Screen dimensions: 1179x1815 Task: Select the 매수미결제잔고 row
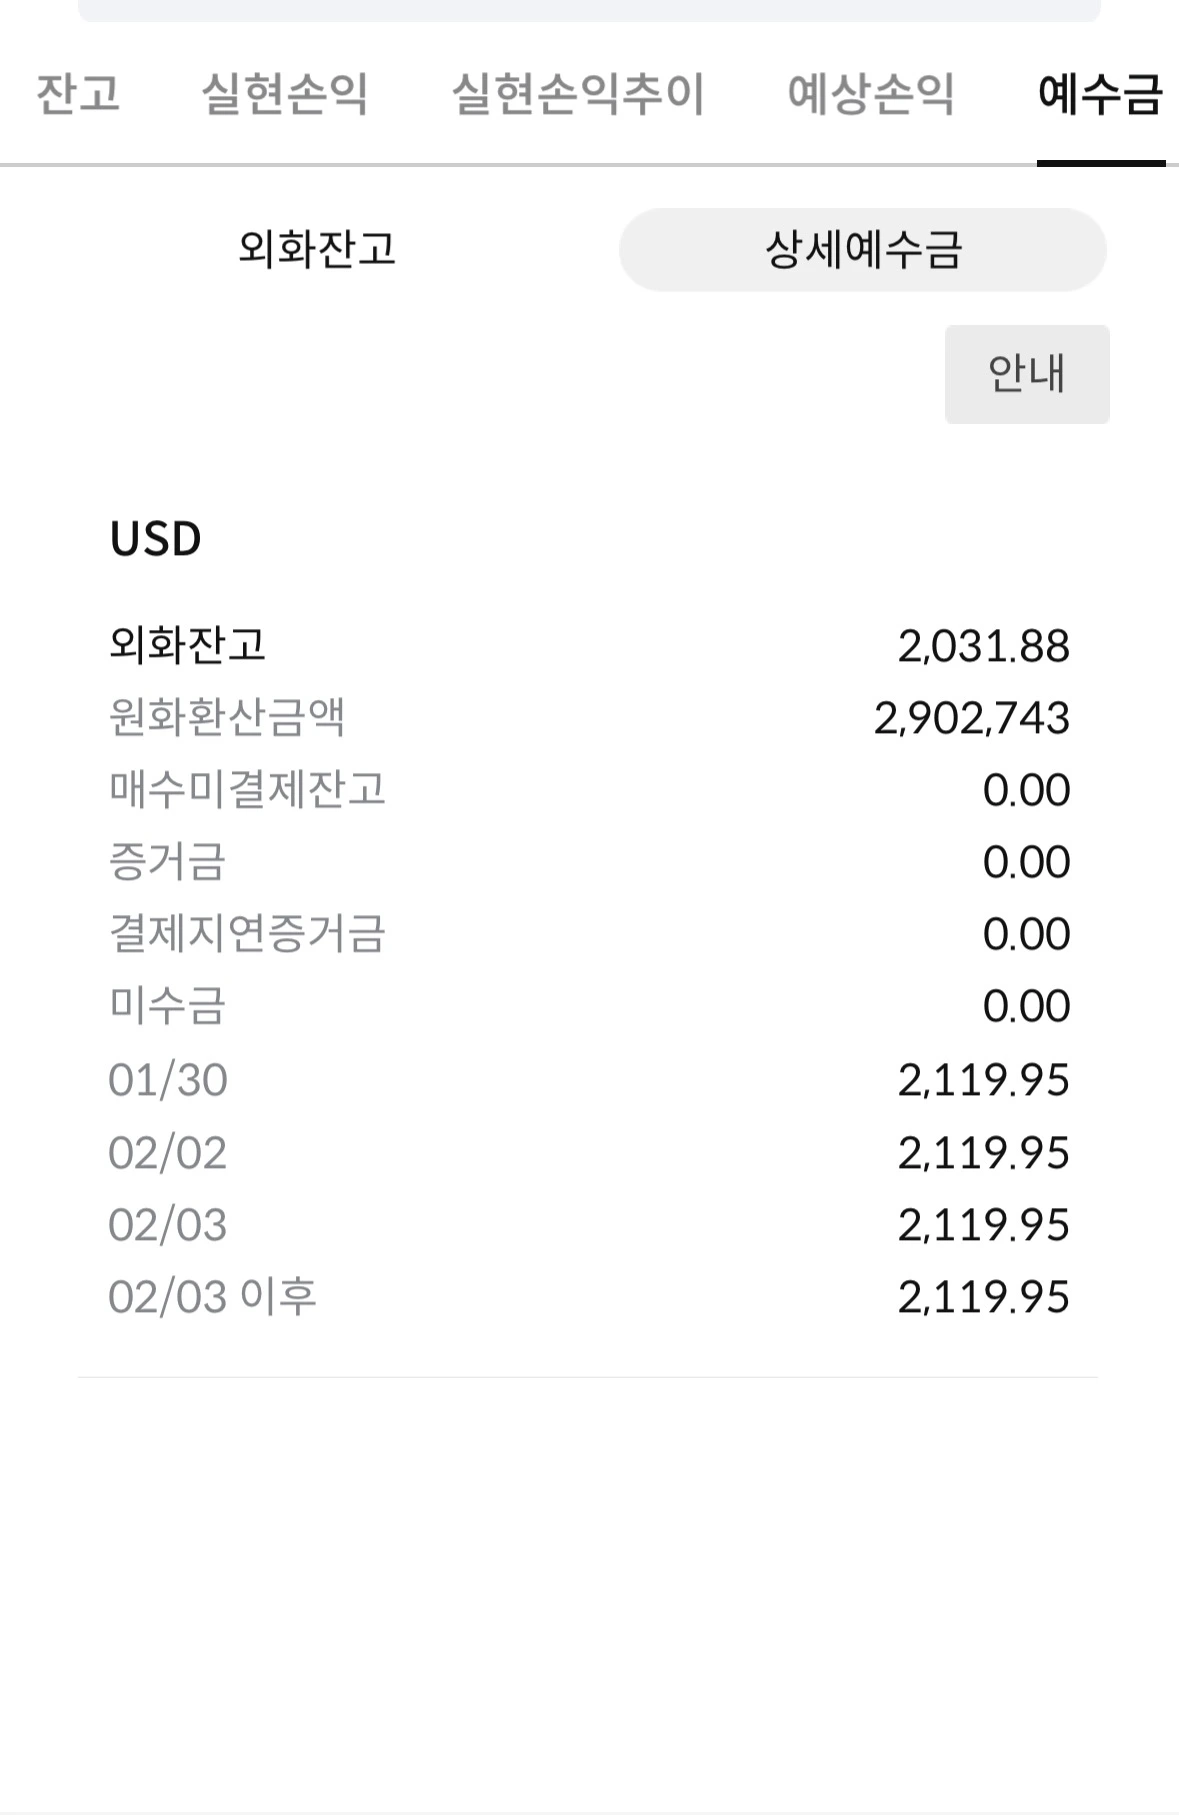247,789
